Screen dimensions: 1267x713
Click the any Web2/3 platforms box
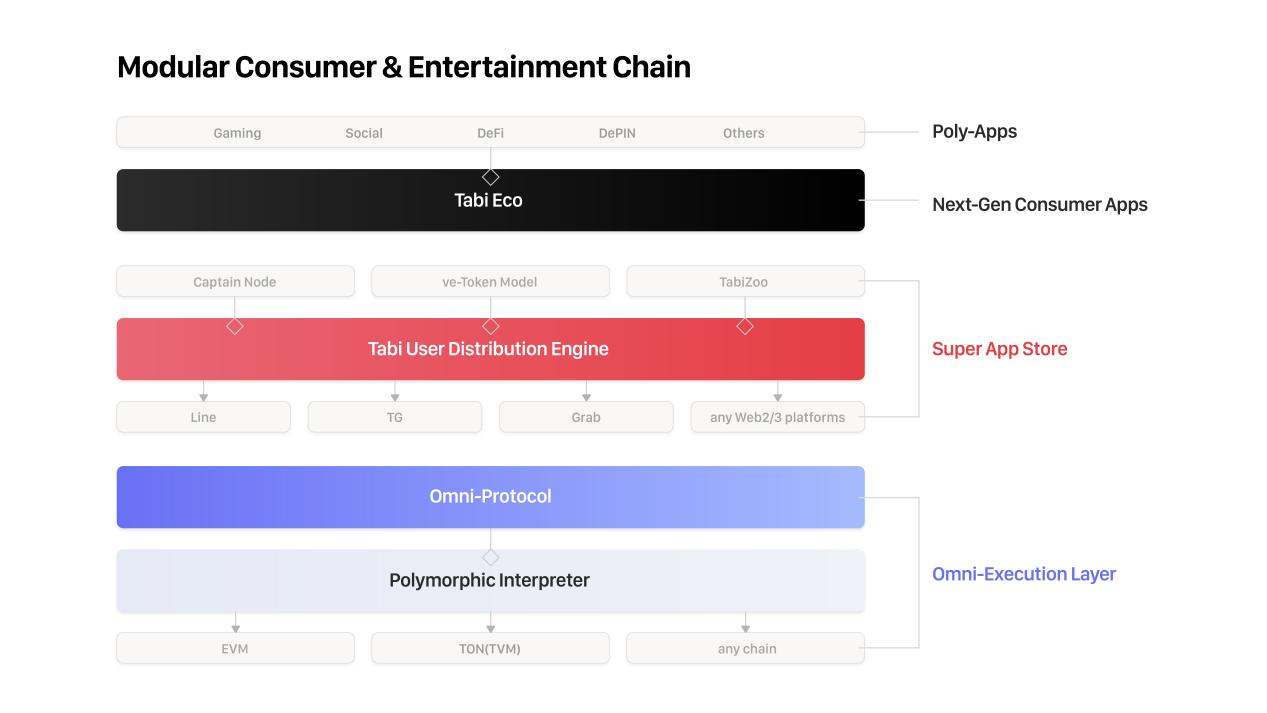777,417
